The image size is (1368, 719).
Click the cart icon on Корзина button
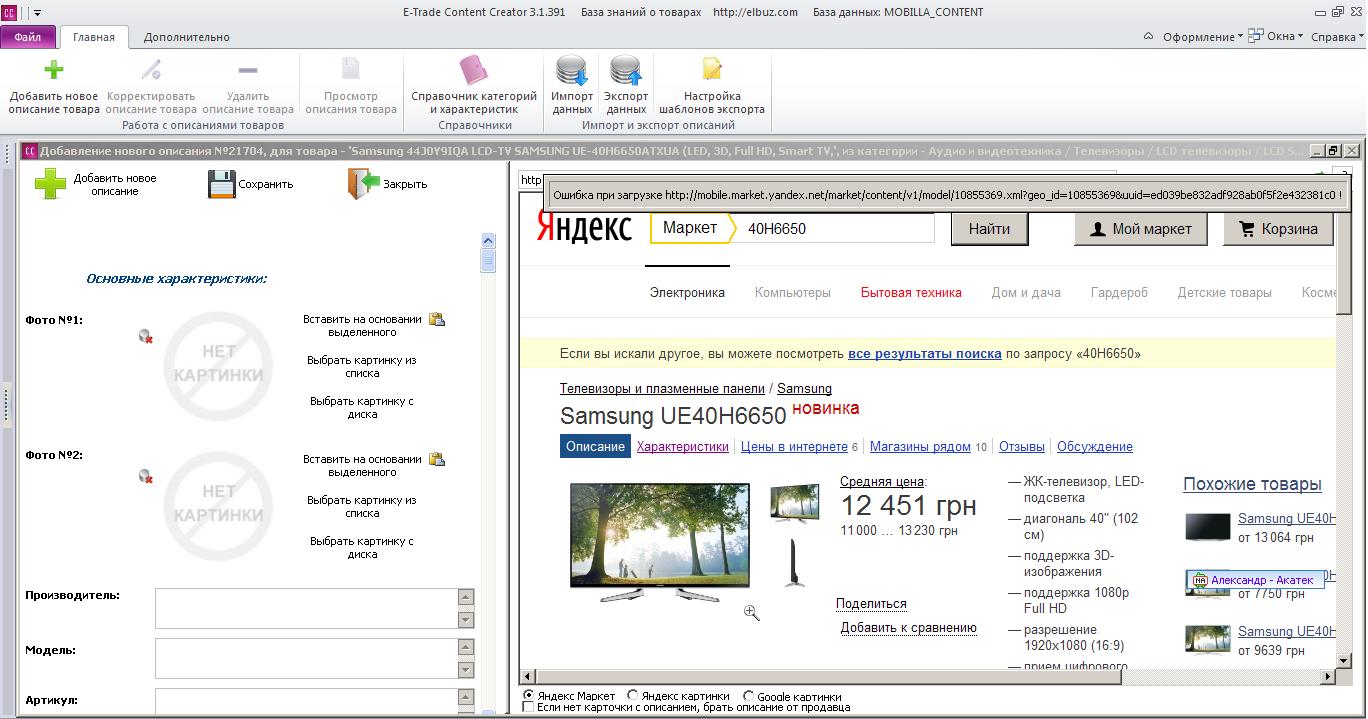[x=1247, y=229]
